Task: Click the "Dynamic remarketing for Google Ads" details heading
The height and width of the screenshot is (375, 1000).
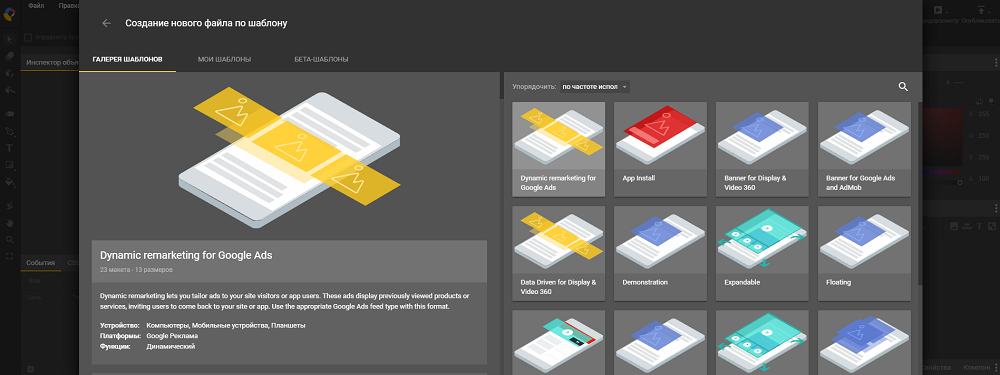Action: click(x=186, y=255)
